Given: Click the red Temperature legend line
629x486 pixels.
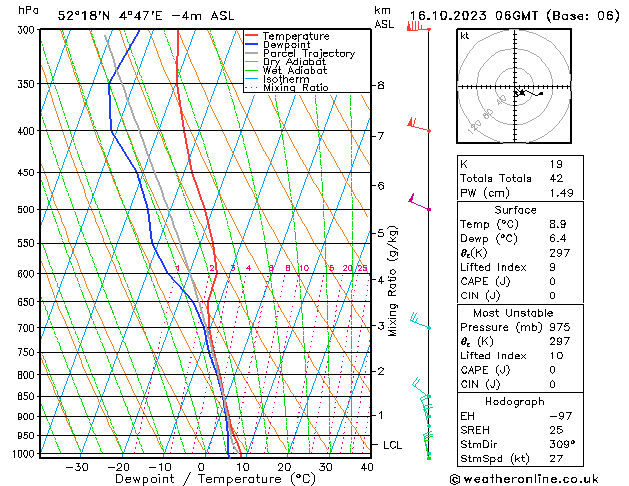Looking at the screenshot, I should click(x=253, y=36).
